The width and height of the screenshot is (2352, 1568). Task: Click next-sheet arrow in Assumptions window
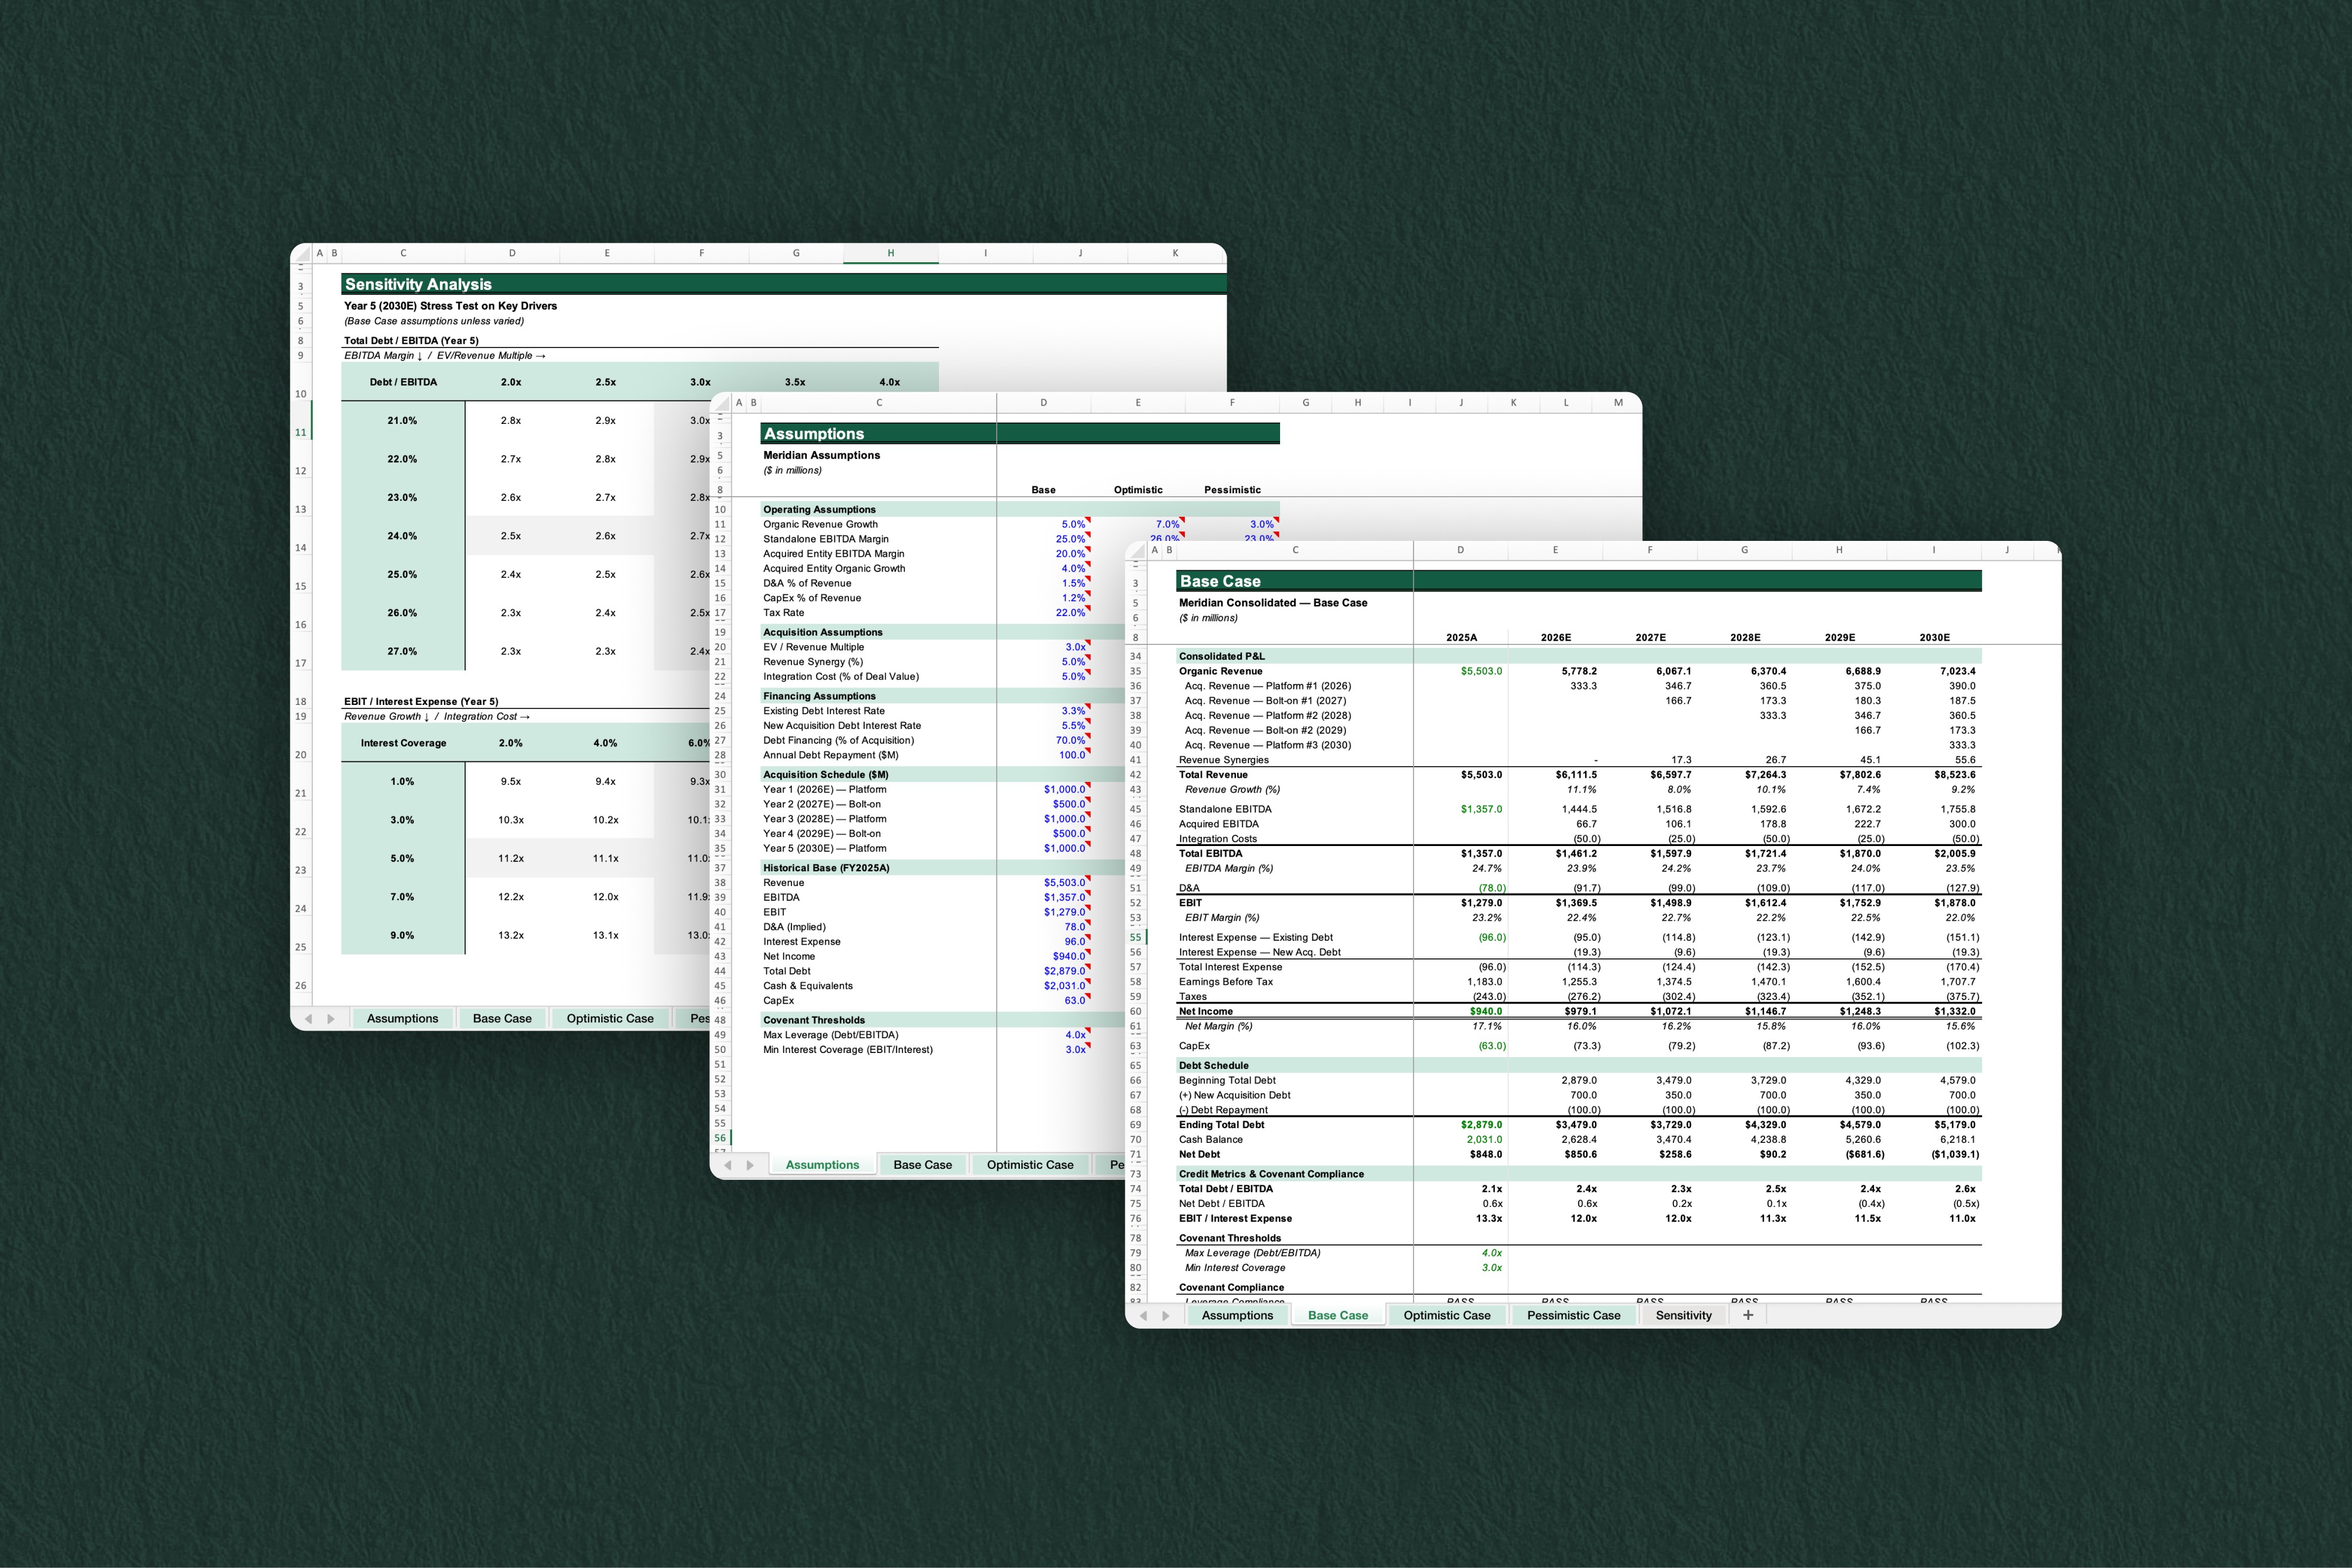pos(750,1165)
